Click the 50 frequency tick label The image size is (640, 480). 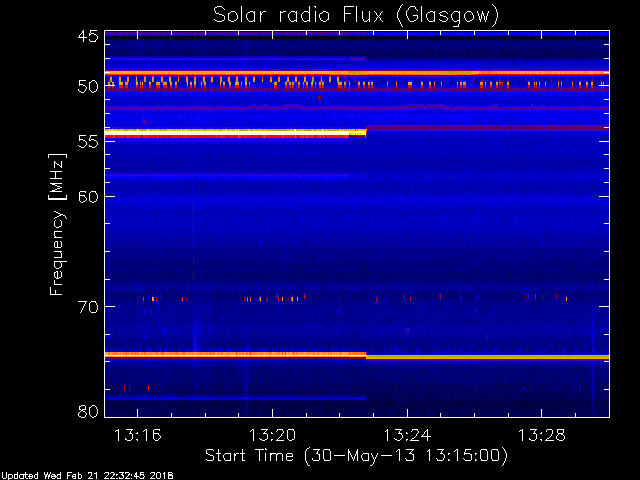pyautogui.click(x=88, y=87)
